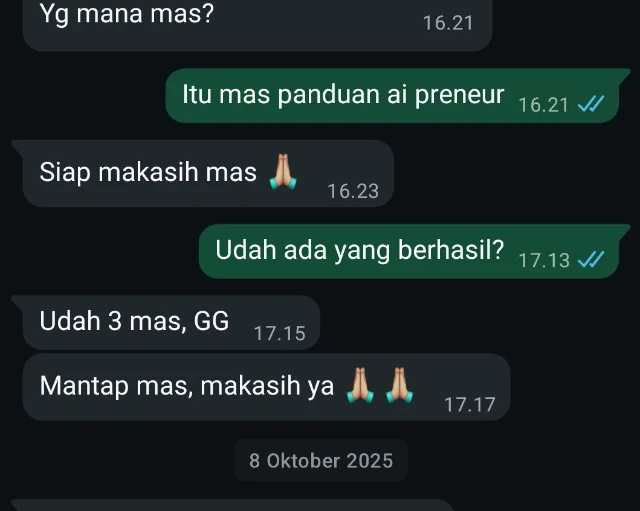Image resolution: width=640 pixels, height=511 pixels.
Task: Select the "Udah 3 mas, GG" message
Action: point(171,322)
